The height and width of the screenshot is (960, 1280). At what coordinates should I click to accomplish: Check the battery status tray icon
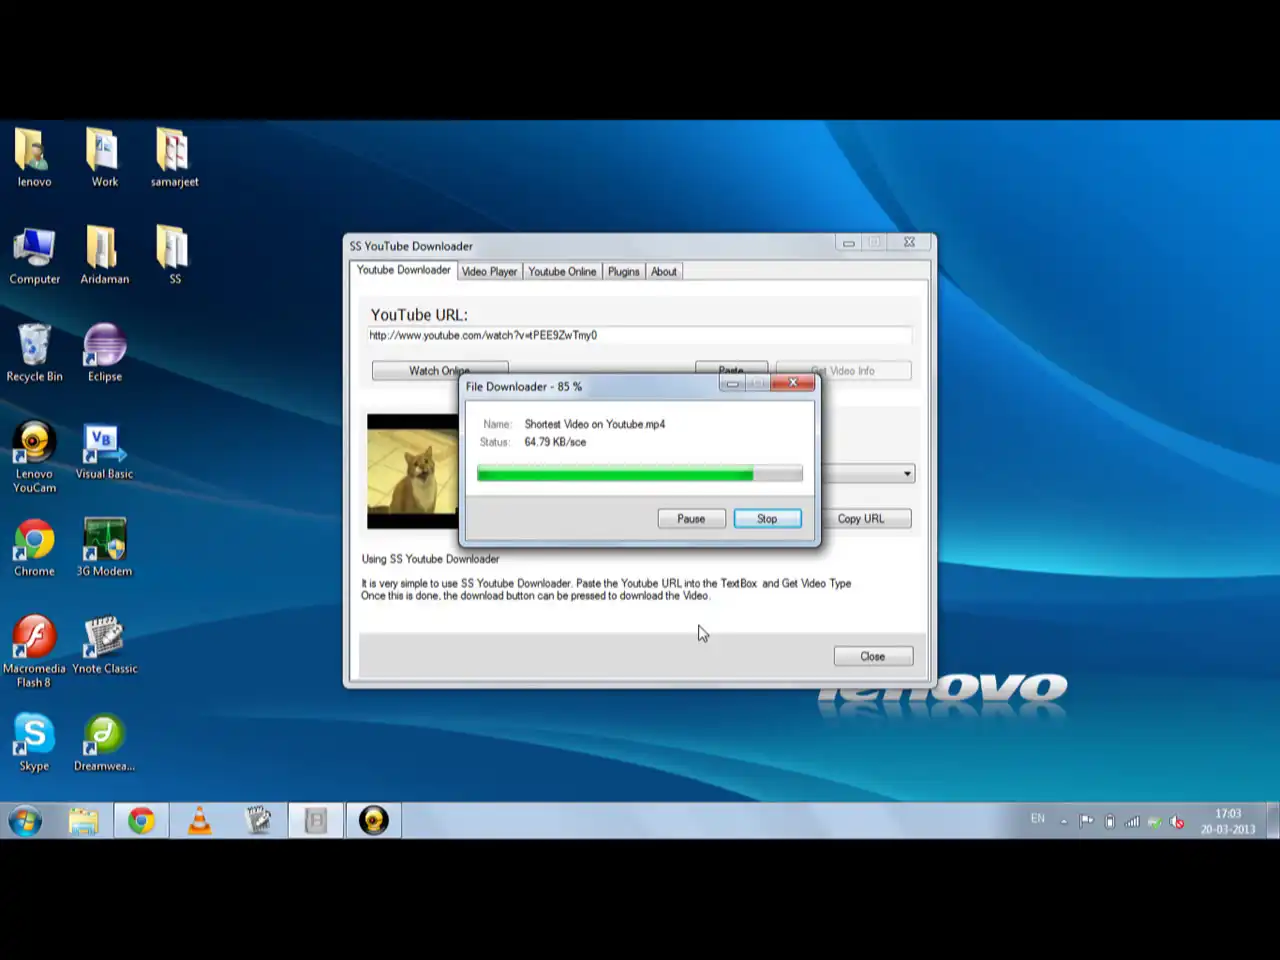[1109, 821]
